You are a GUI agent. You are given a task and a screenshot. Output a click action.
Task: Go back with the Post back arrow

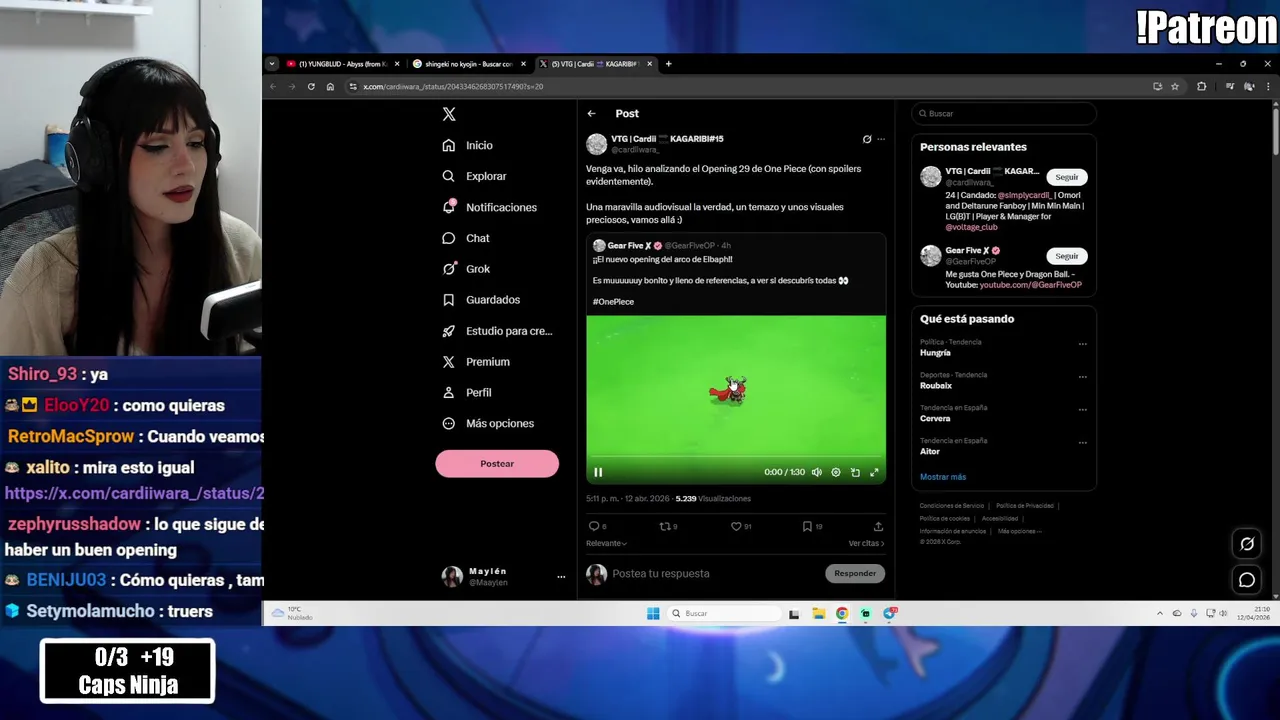click(591, 114)
